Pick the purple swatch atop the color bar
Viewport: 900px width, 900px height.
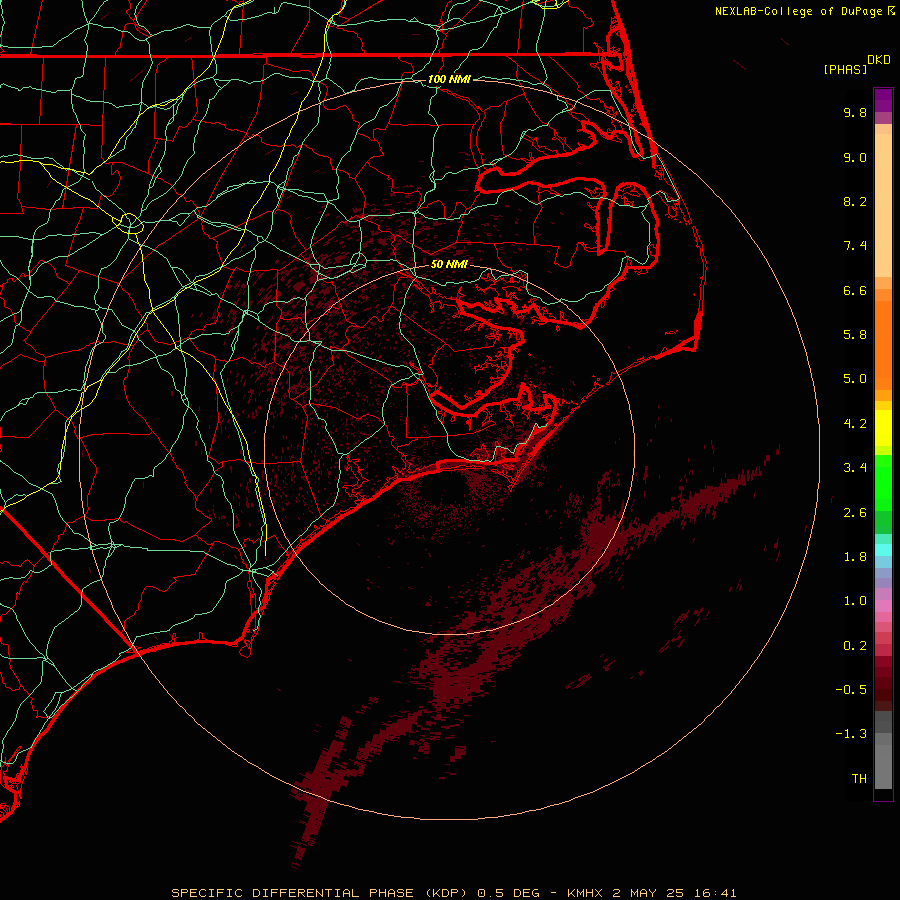coord(883,99)
